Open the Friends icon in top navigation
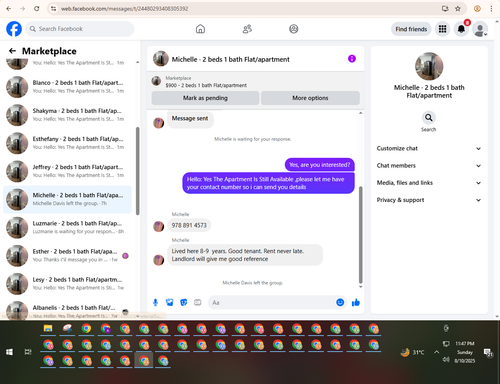500x384 pixels. tap(247, 29)
